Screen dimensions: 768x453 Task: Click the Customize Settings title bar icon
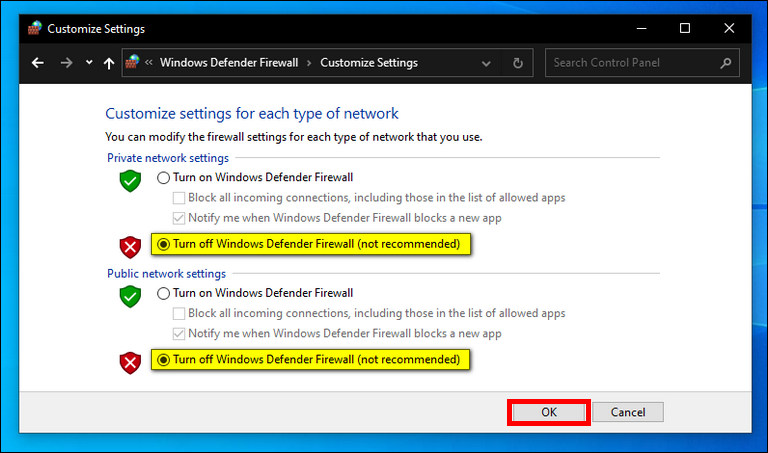34,28
